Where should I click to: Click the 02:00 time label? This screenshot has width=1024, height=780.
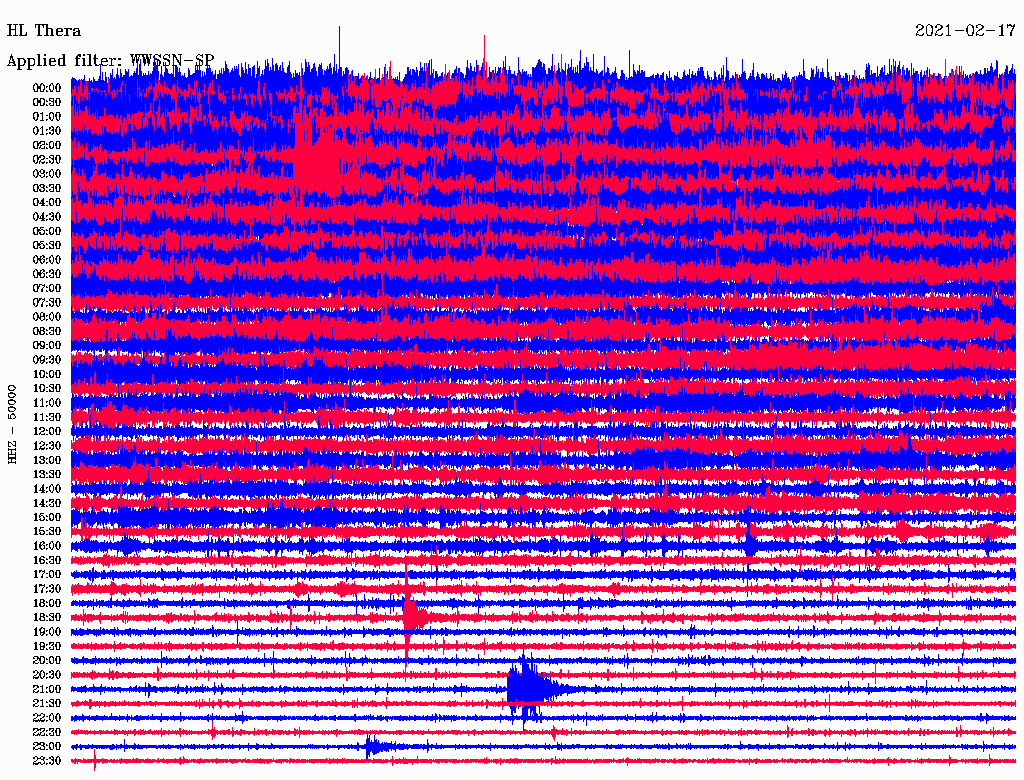click(47, 145)
